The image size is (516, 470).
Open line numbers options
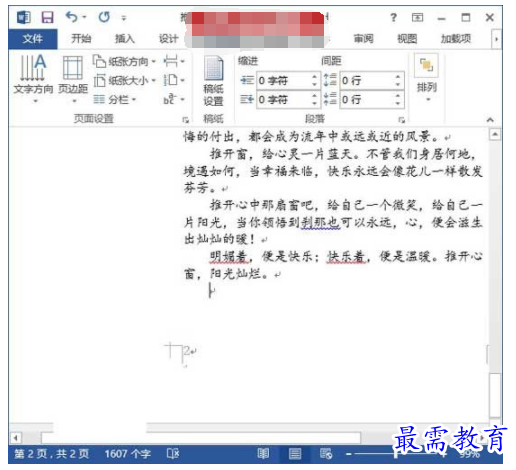coord(174,80)
